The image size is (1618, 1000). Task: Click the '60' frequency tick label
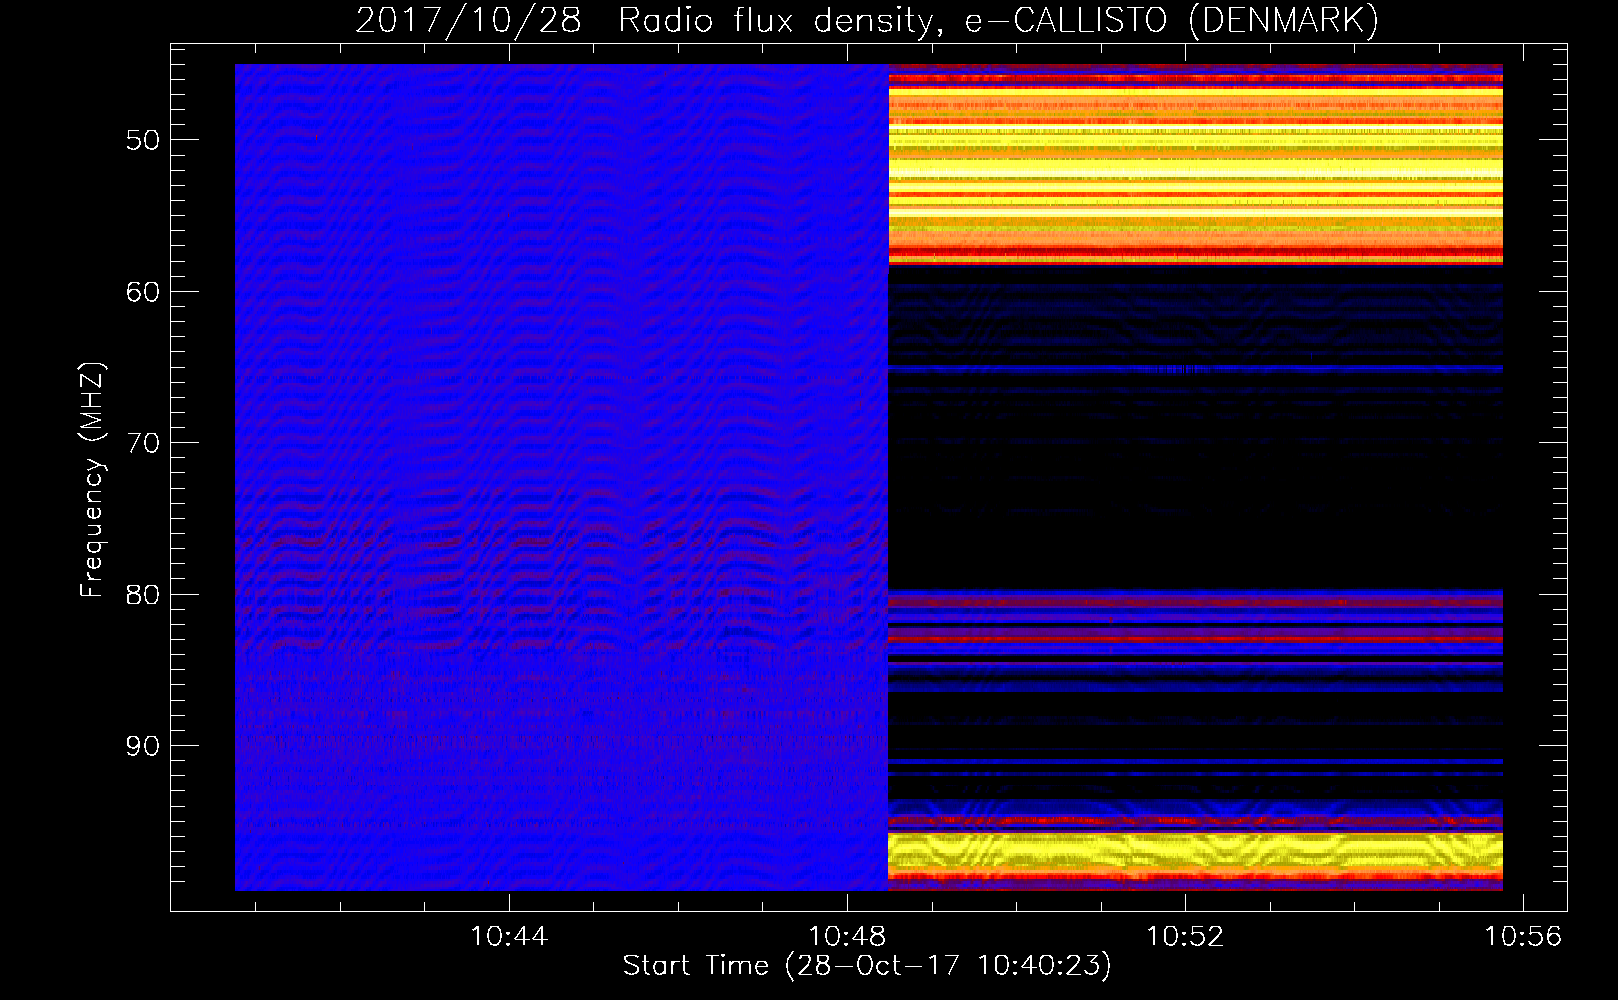[x=143, y=292]
